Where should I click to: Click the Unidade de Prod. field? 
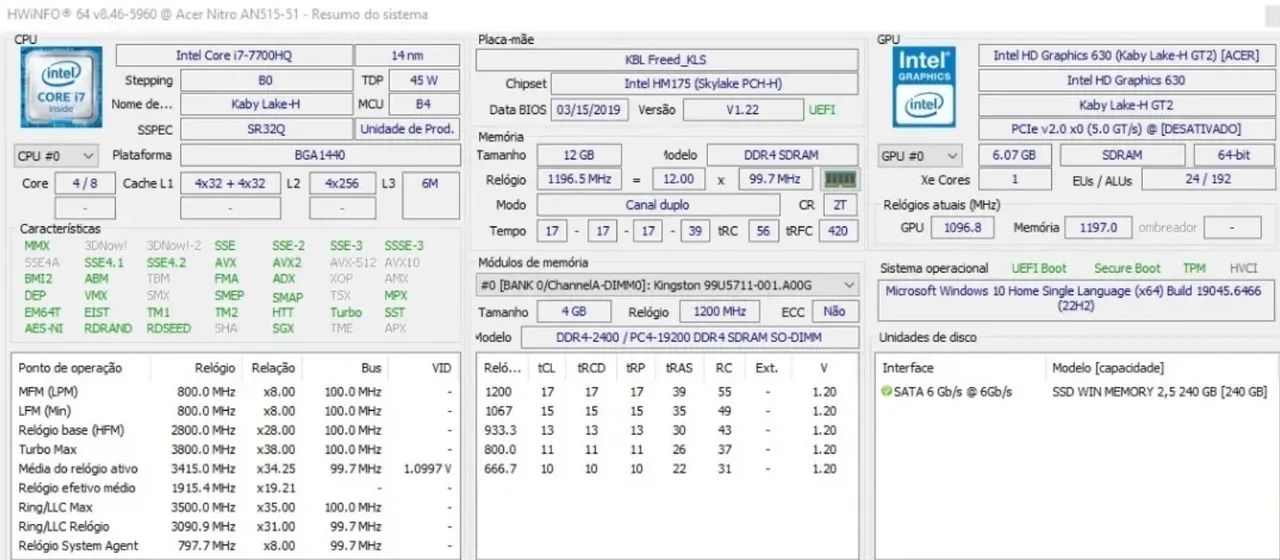[408, 129]
